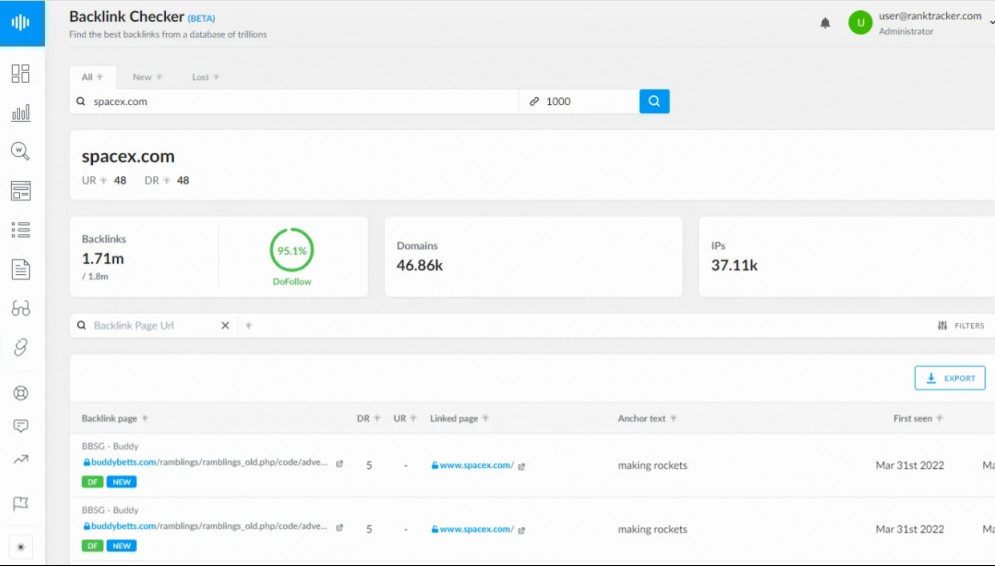Screen dimensions: 995x566
Task: Open the list icon in sidebar
Action: coord(20,230)
